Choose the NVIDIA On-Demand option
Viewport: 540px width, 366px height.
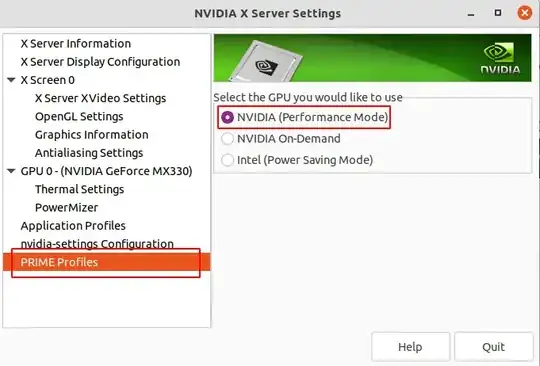pyautogui.click(x=227, y=139)
